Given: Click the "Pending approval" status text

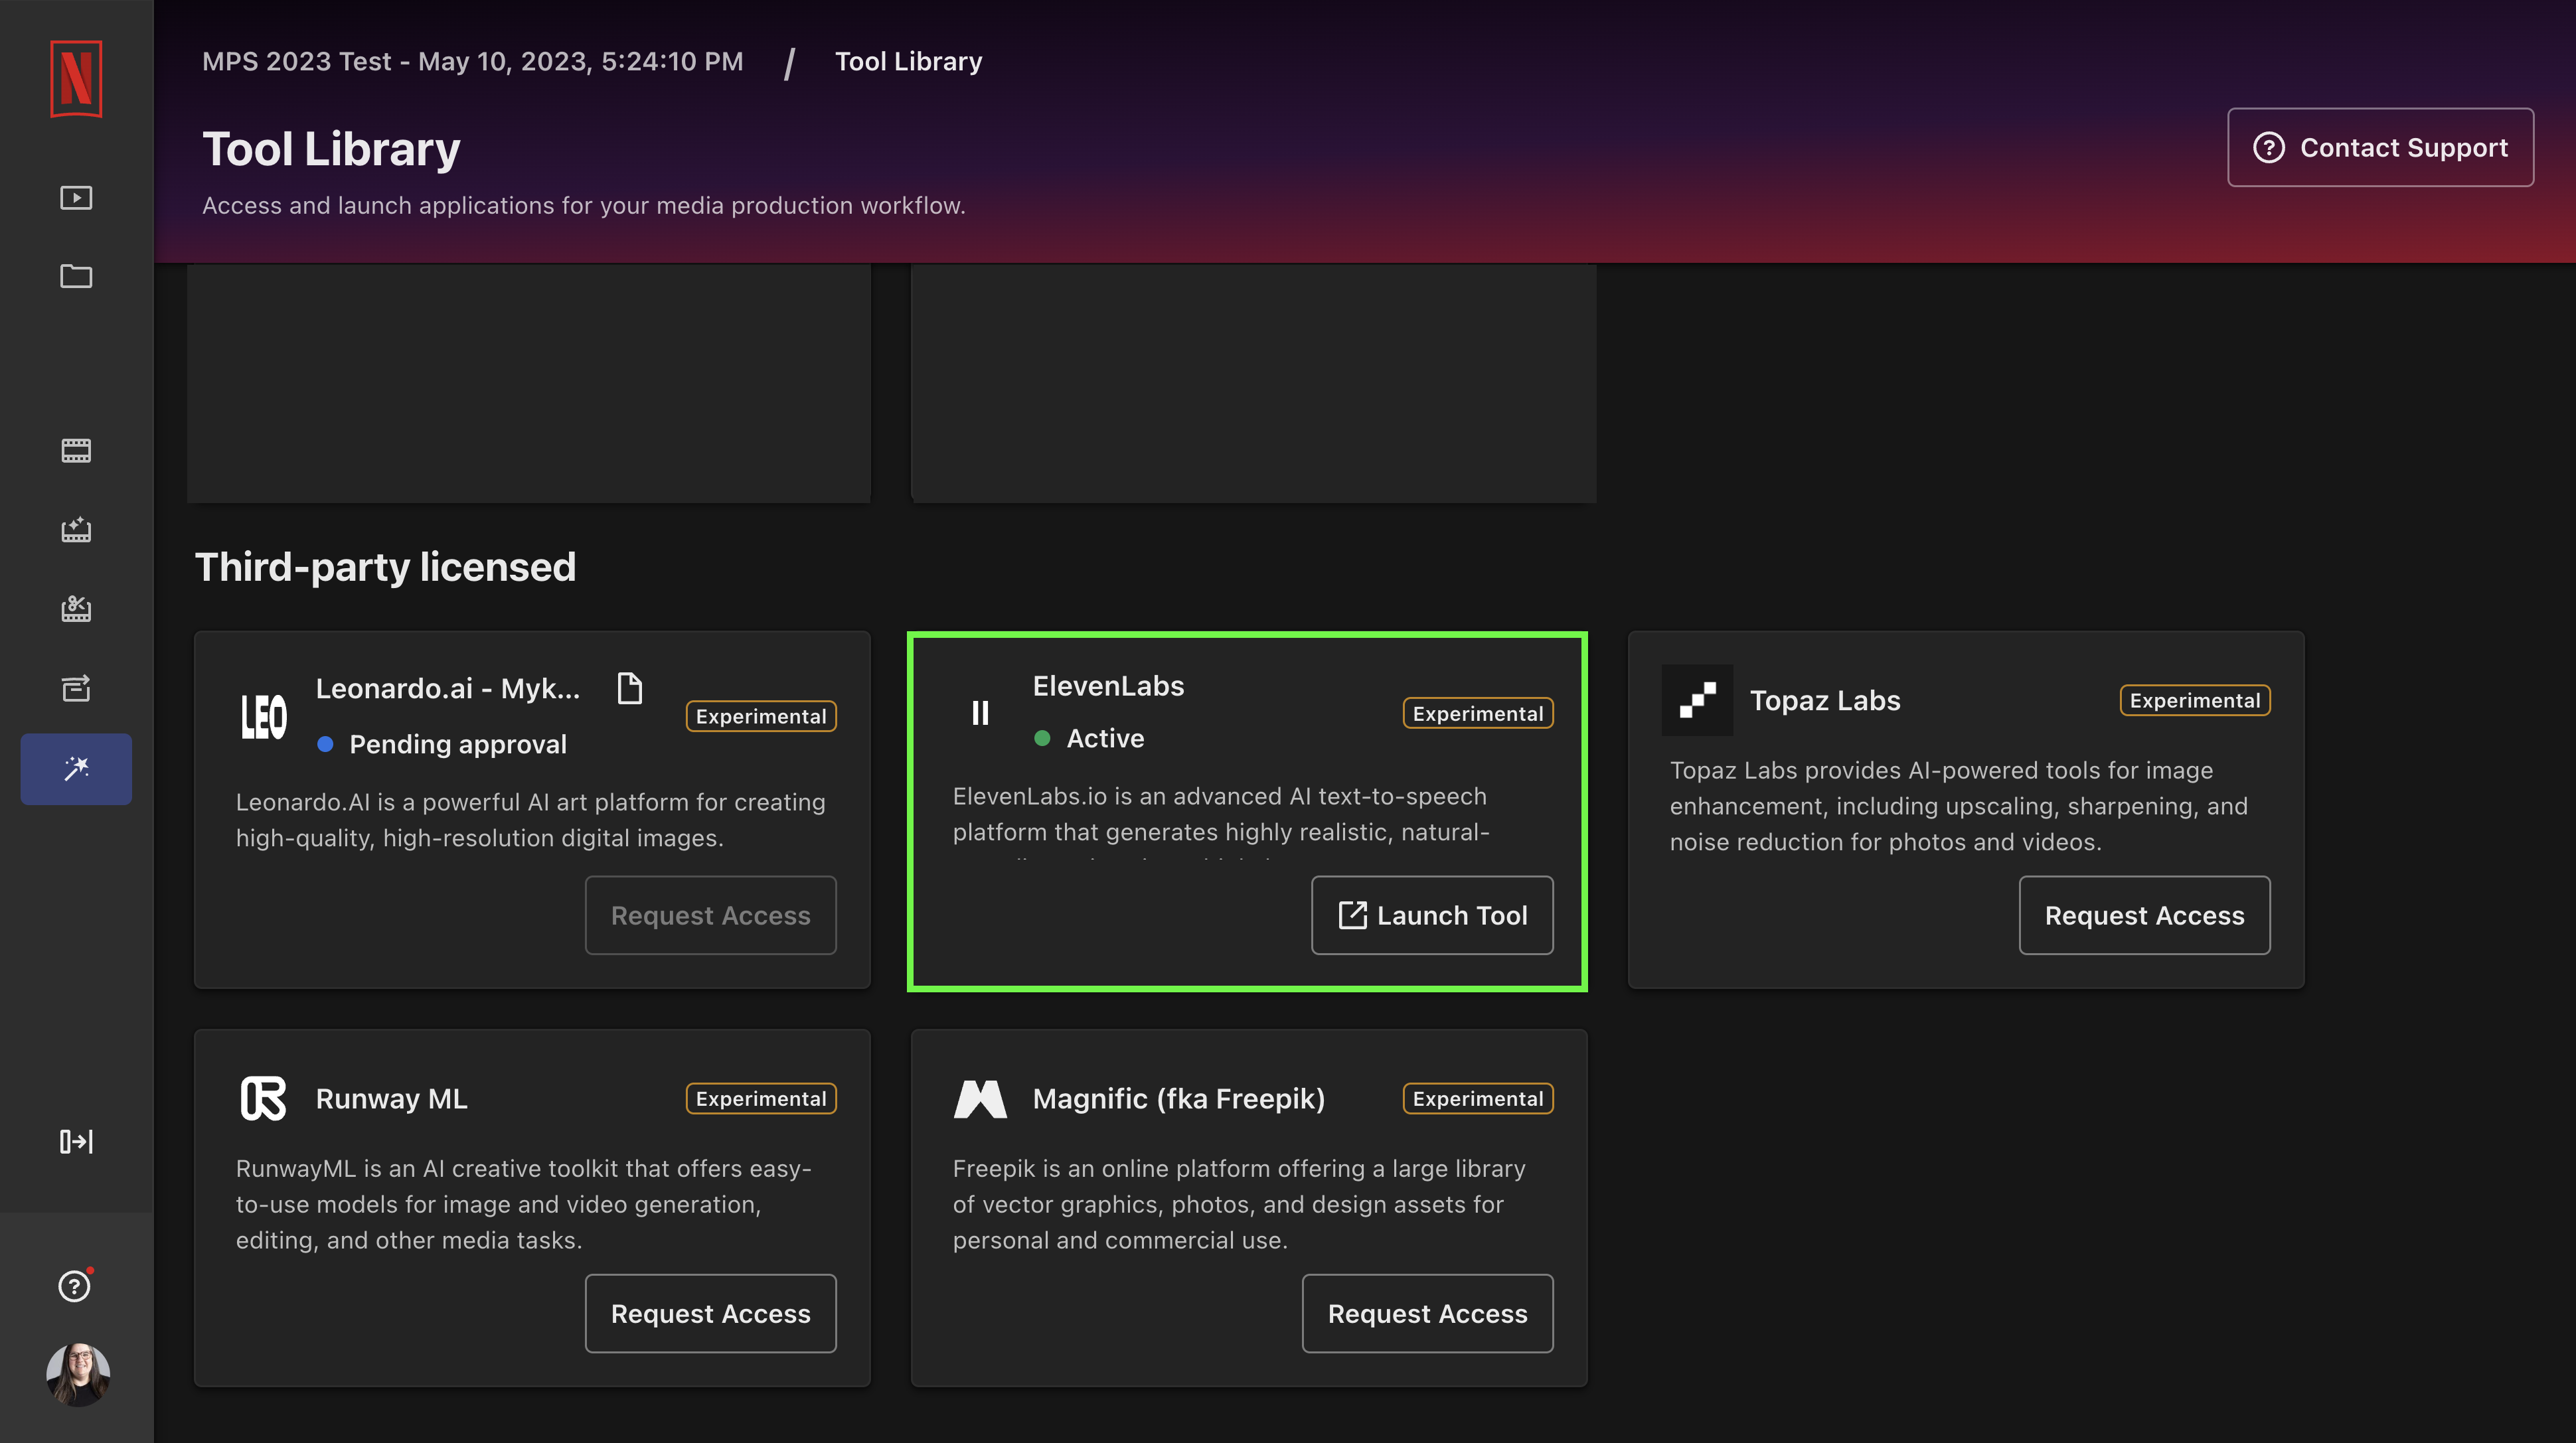Looking at the screenshot, I should (x=458, y=744).
